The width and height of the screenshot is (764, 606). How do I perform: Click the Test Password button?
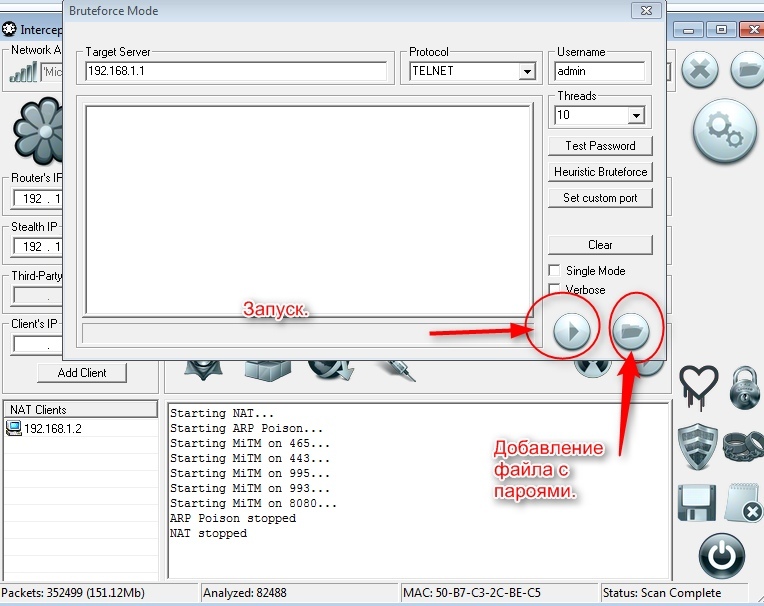pyautogui.click(x=600, y=146)
